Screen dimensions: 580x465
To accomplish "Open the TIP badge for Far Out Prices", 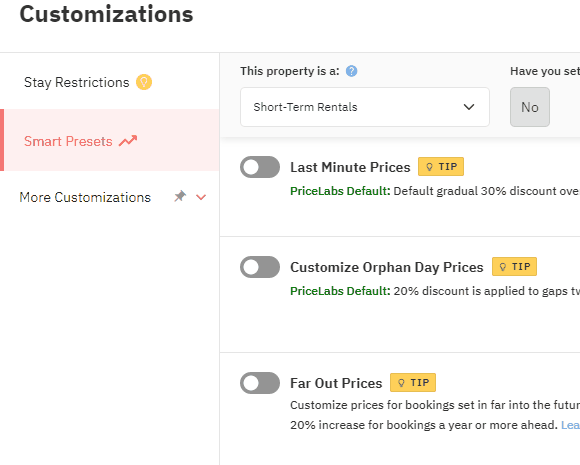I will pyautogui.click(x=413, y=383).
